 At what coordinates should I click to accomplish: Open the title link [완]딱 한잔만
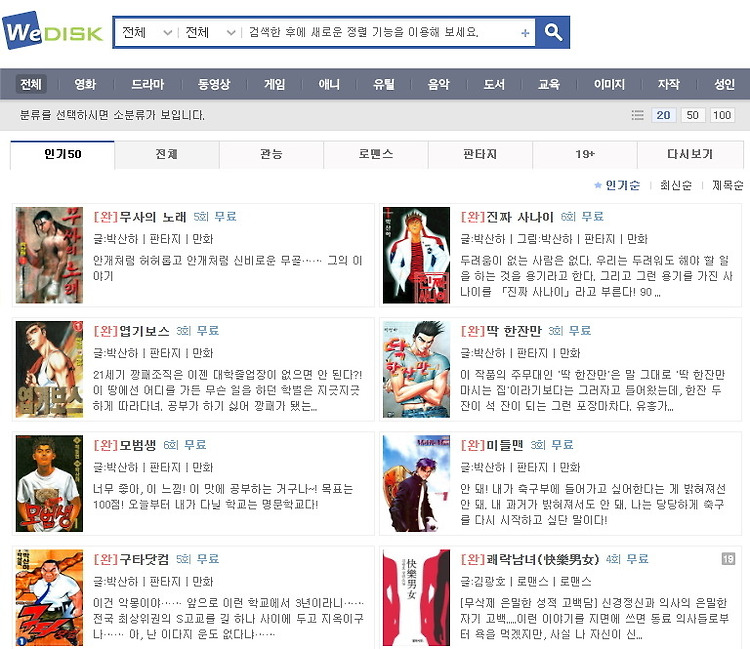[501, 331]
